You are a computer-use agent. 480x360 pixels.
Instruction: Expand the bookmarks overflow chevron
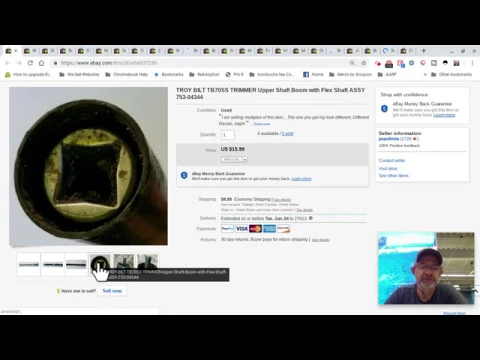coord(425,74)
